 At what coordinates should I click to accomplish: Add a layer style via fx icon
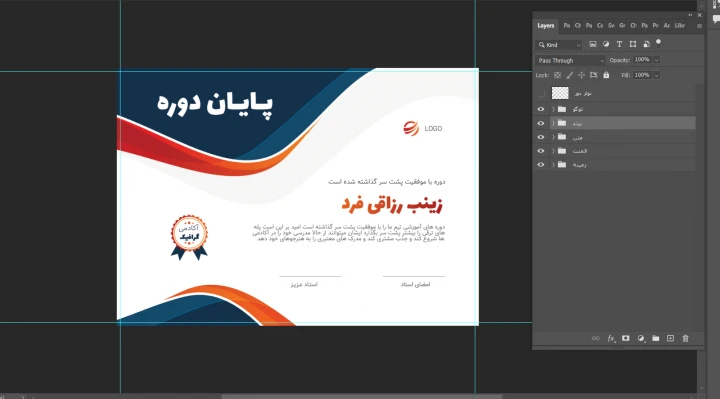pyautogui.click(x=611, y=338)
